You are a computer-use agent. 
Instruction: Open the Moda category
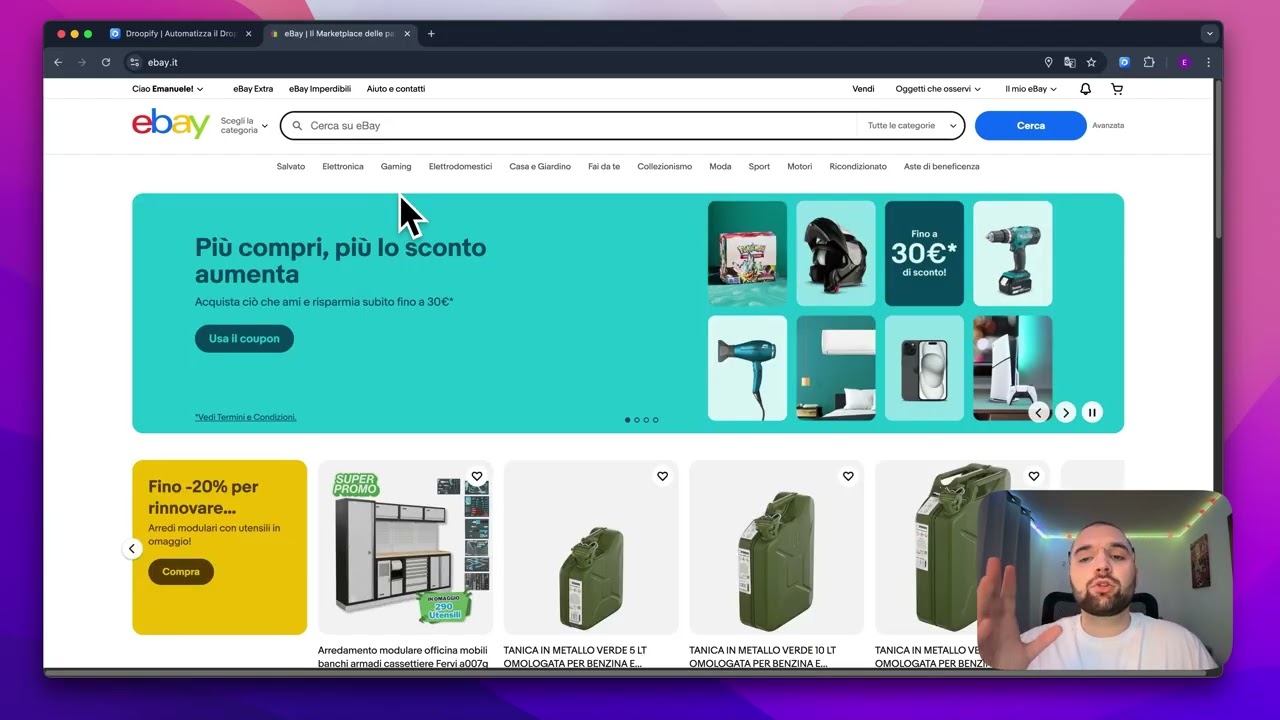pos(720,167)
